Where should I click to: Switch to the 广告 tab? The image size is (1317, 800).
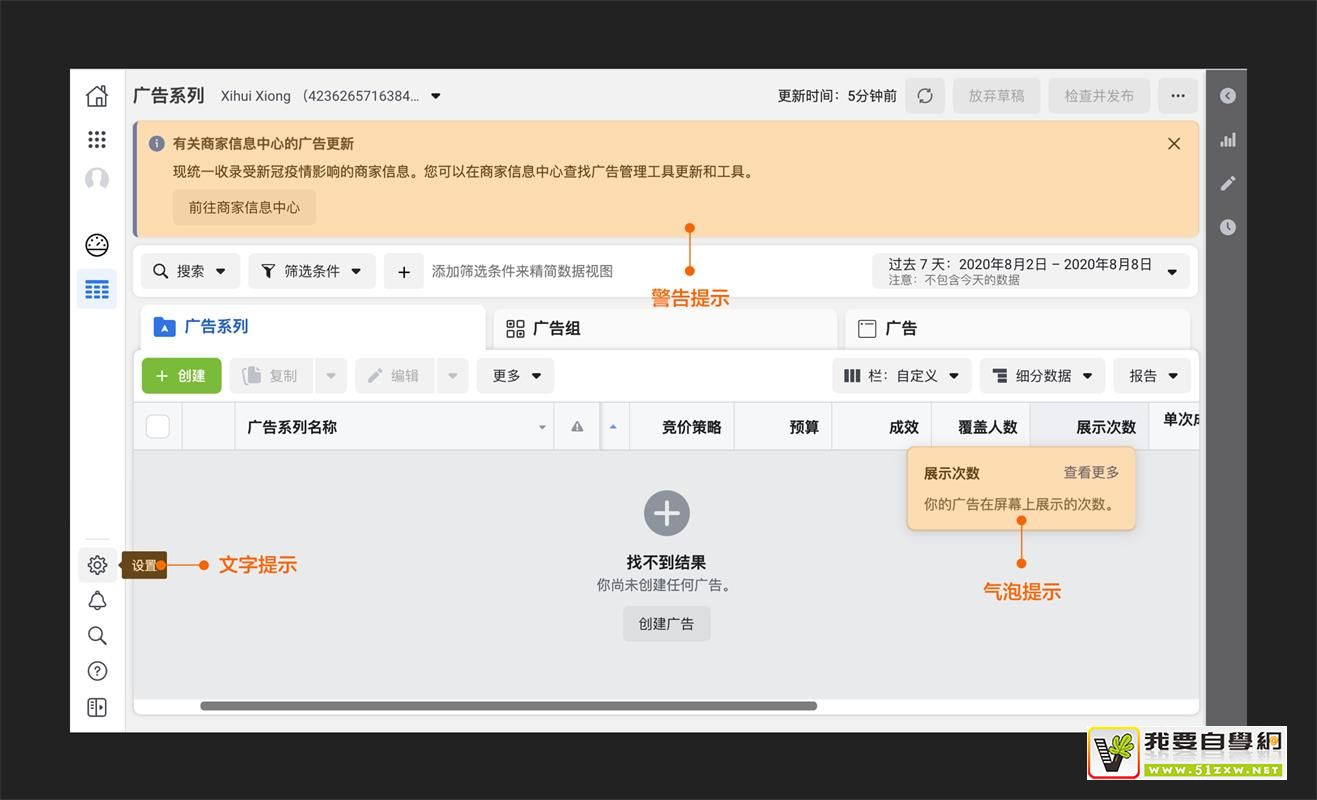(1016, 328)
